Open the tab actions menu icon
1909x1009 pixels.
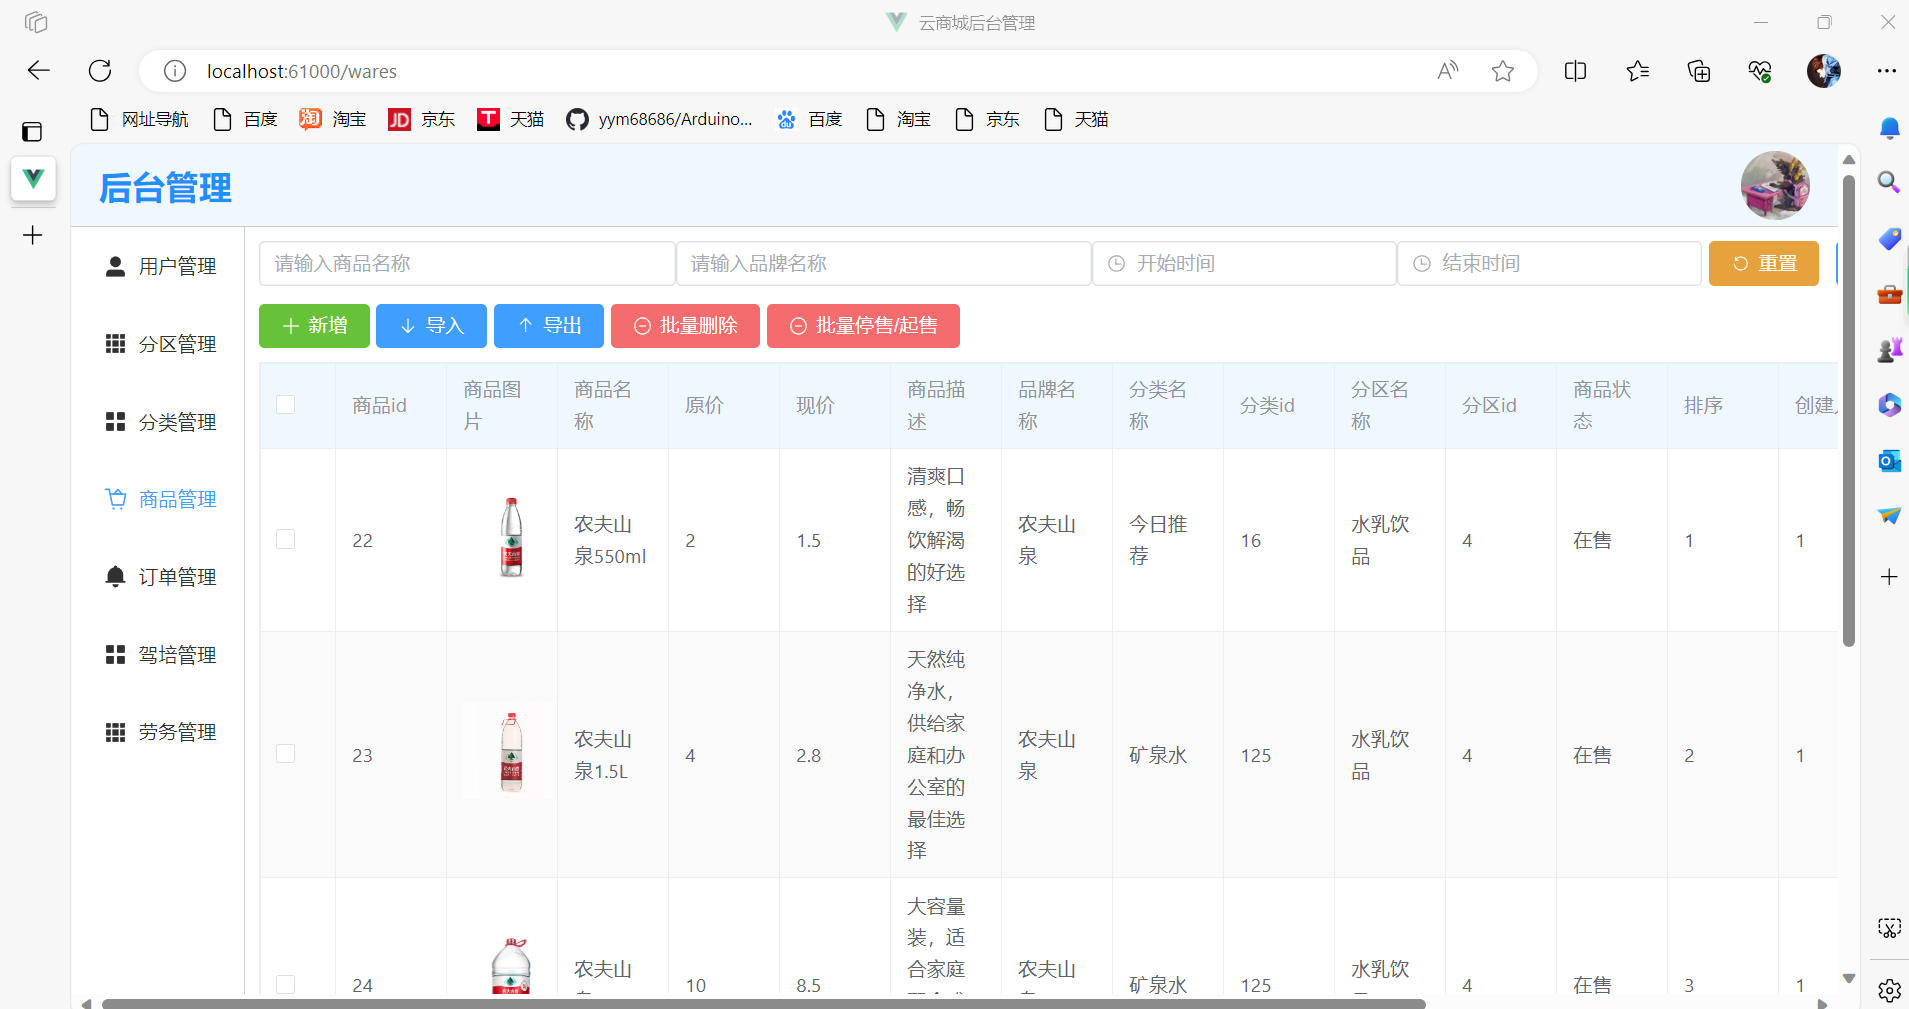pos(32,131)
